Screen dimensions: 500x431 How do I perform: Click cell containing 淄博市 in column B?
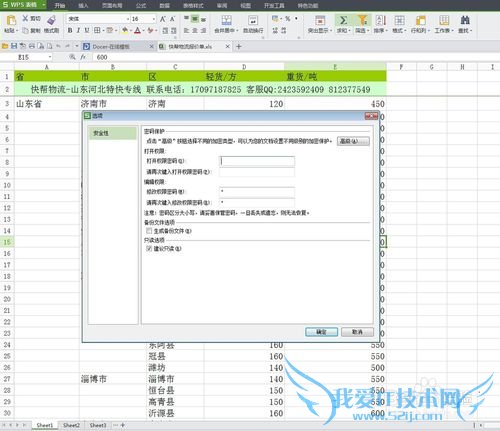click(113, 379)
